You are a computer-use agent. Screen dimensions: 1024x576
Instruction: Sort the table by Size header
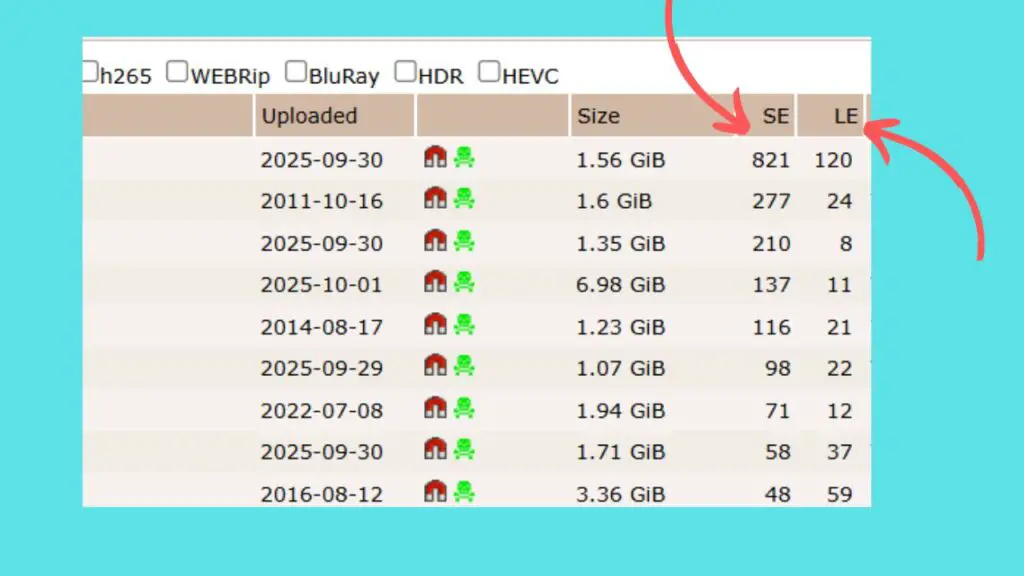tap(598, 116)
